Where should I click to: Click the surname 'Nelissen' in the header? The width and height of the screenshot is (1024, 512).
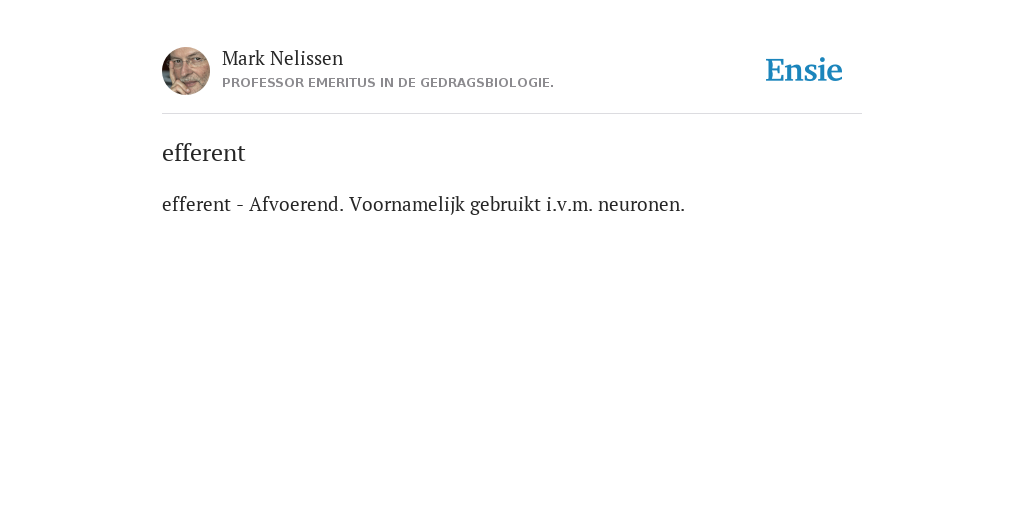pos(306,58)
